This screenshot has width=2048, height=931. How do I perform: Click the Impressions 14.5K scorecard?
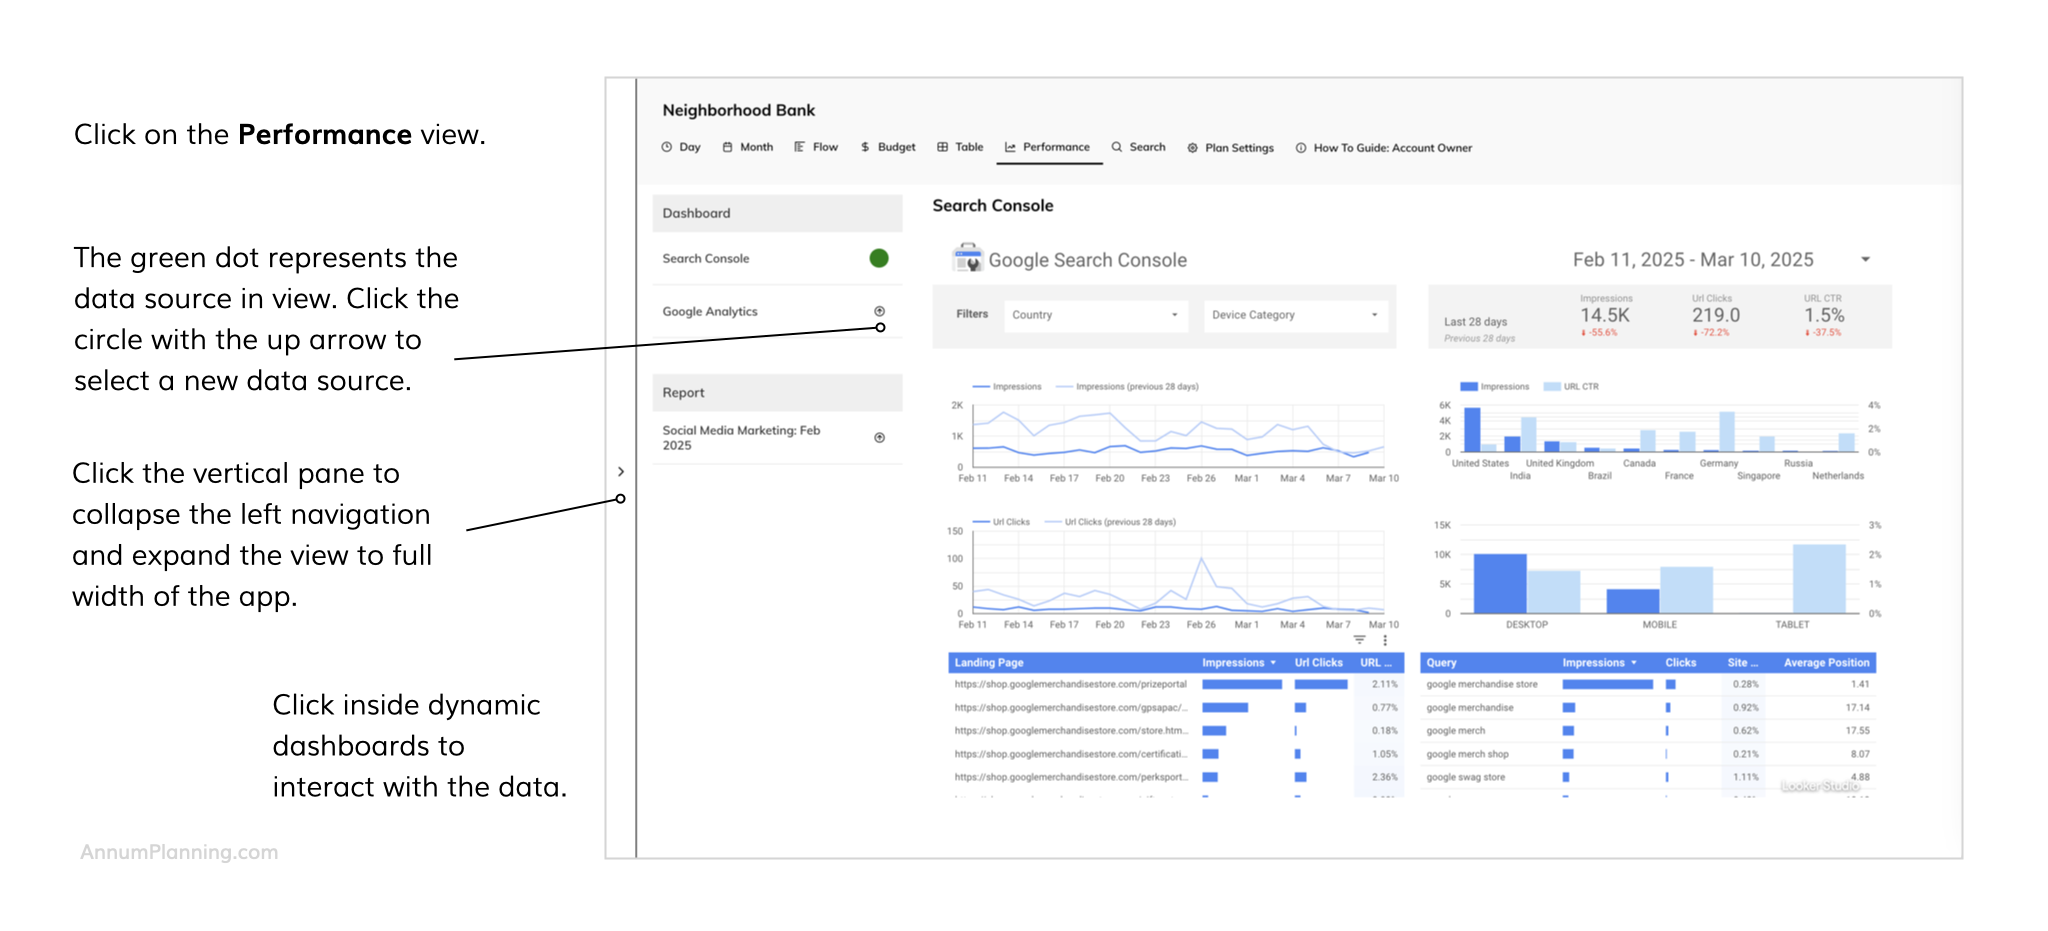1605,315
